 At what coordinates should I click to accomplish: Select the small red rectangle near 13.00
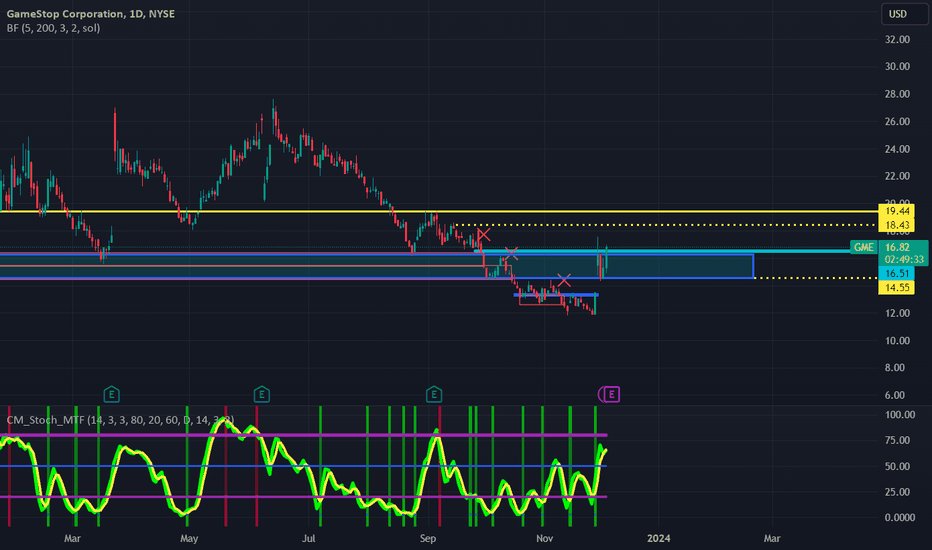[x=541, y=300]
